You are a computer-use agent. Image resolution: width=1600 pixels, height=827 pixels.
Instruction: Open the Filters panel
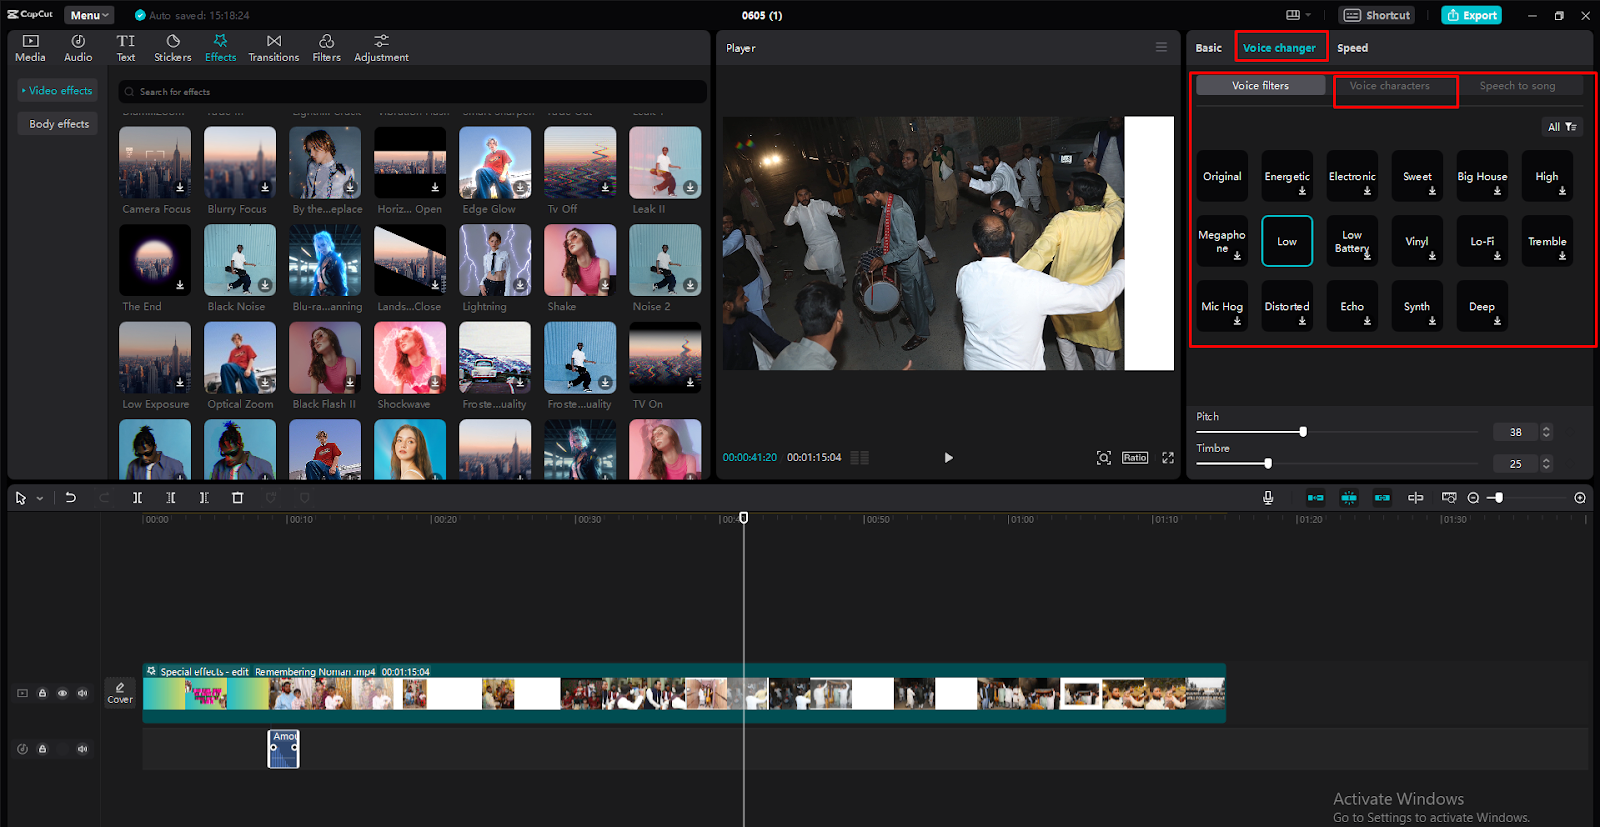(x=327, y=48)
